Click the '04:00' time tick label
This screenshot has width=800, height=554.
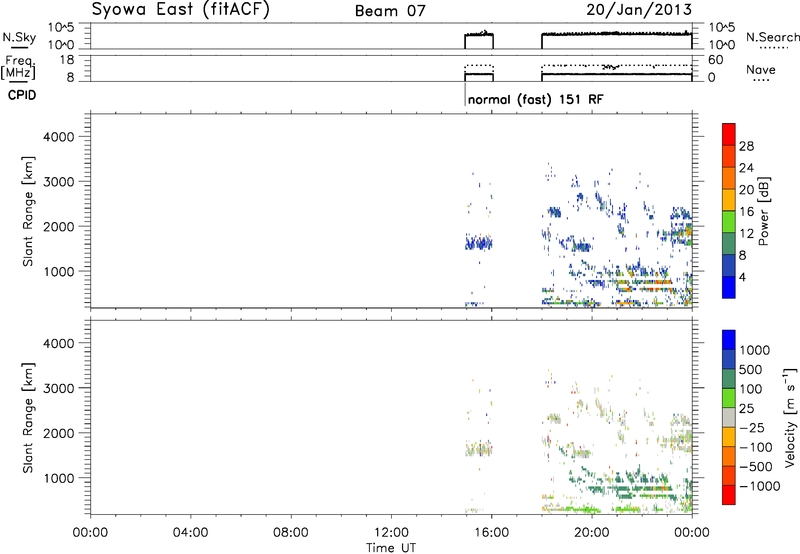point(191,533)
